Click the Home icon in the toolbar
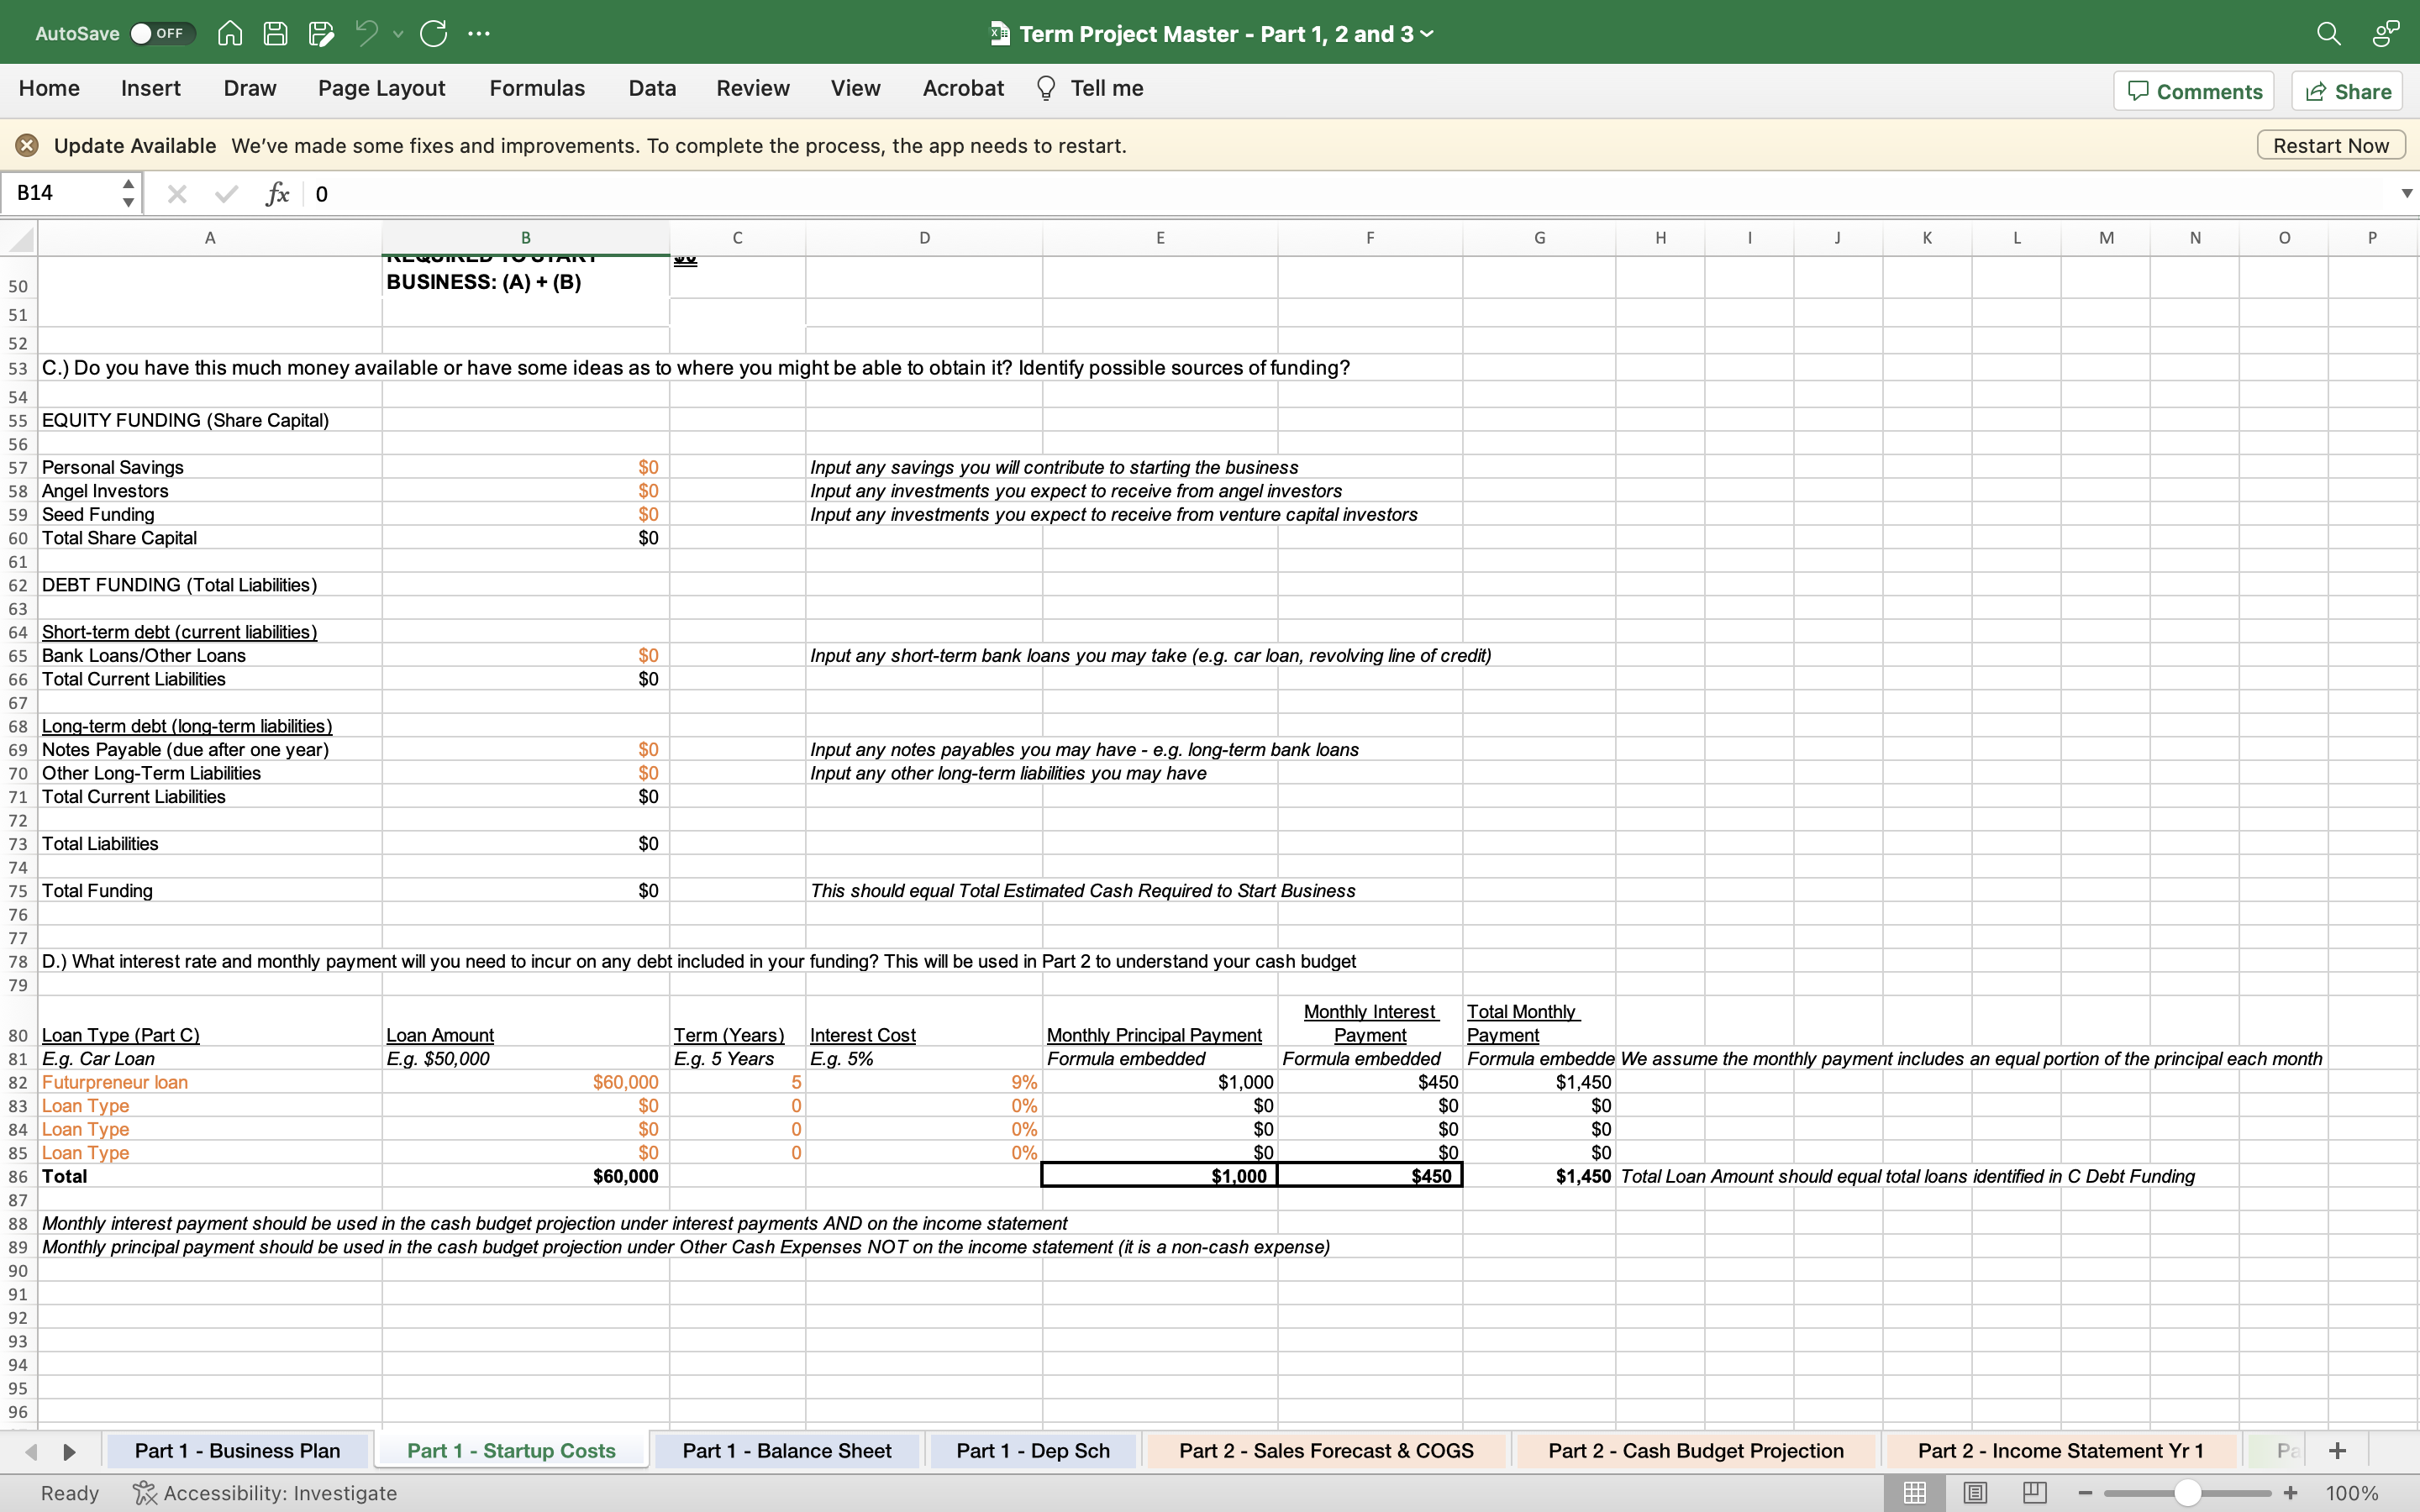 229,33
